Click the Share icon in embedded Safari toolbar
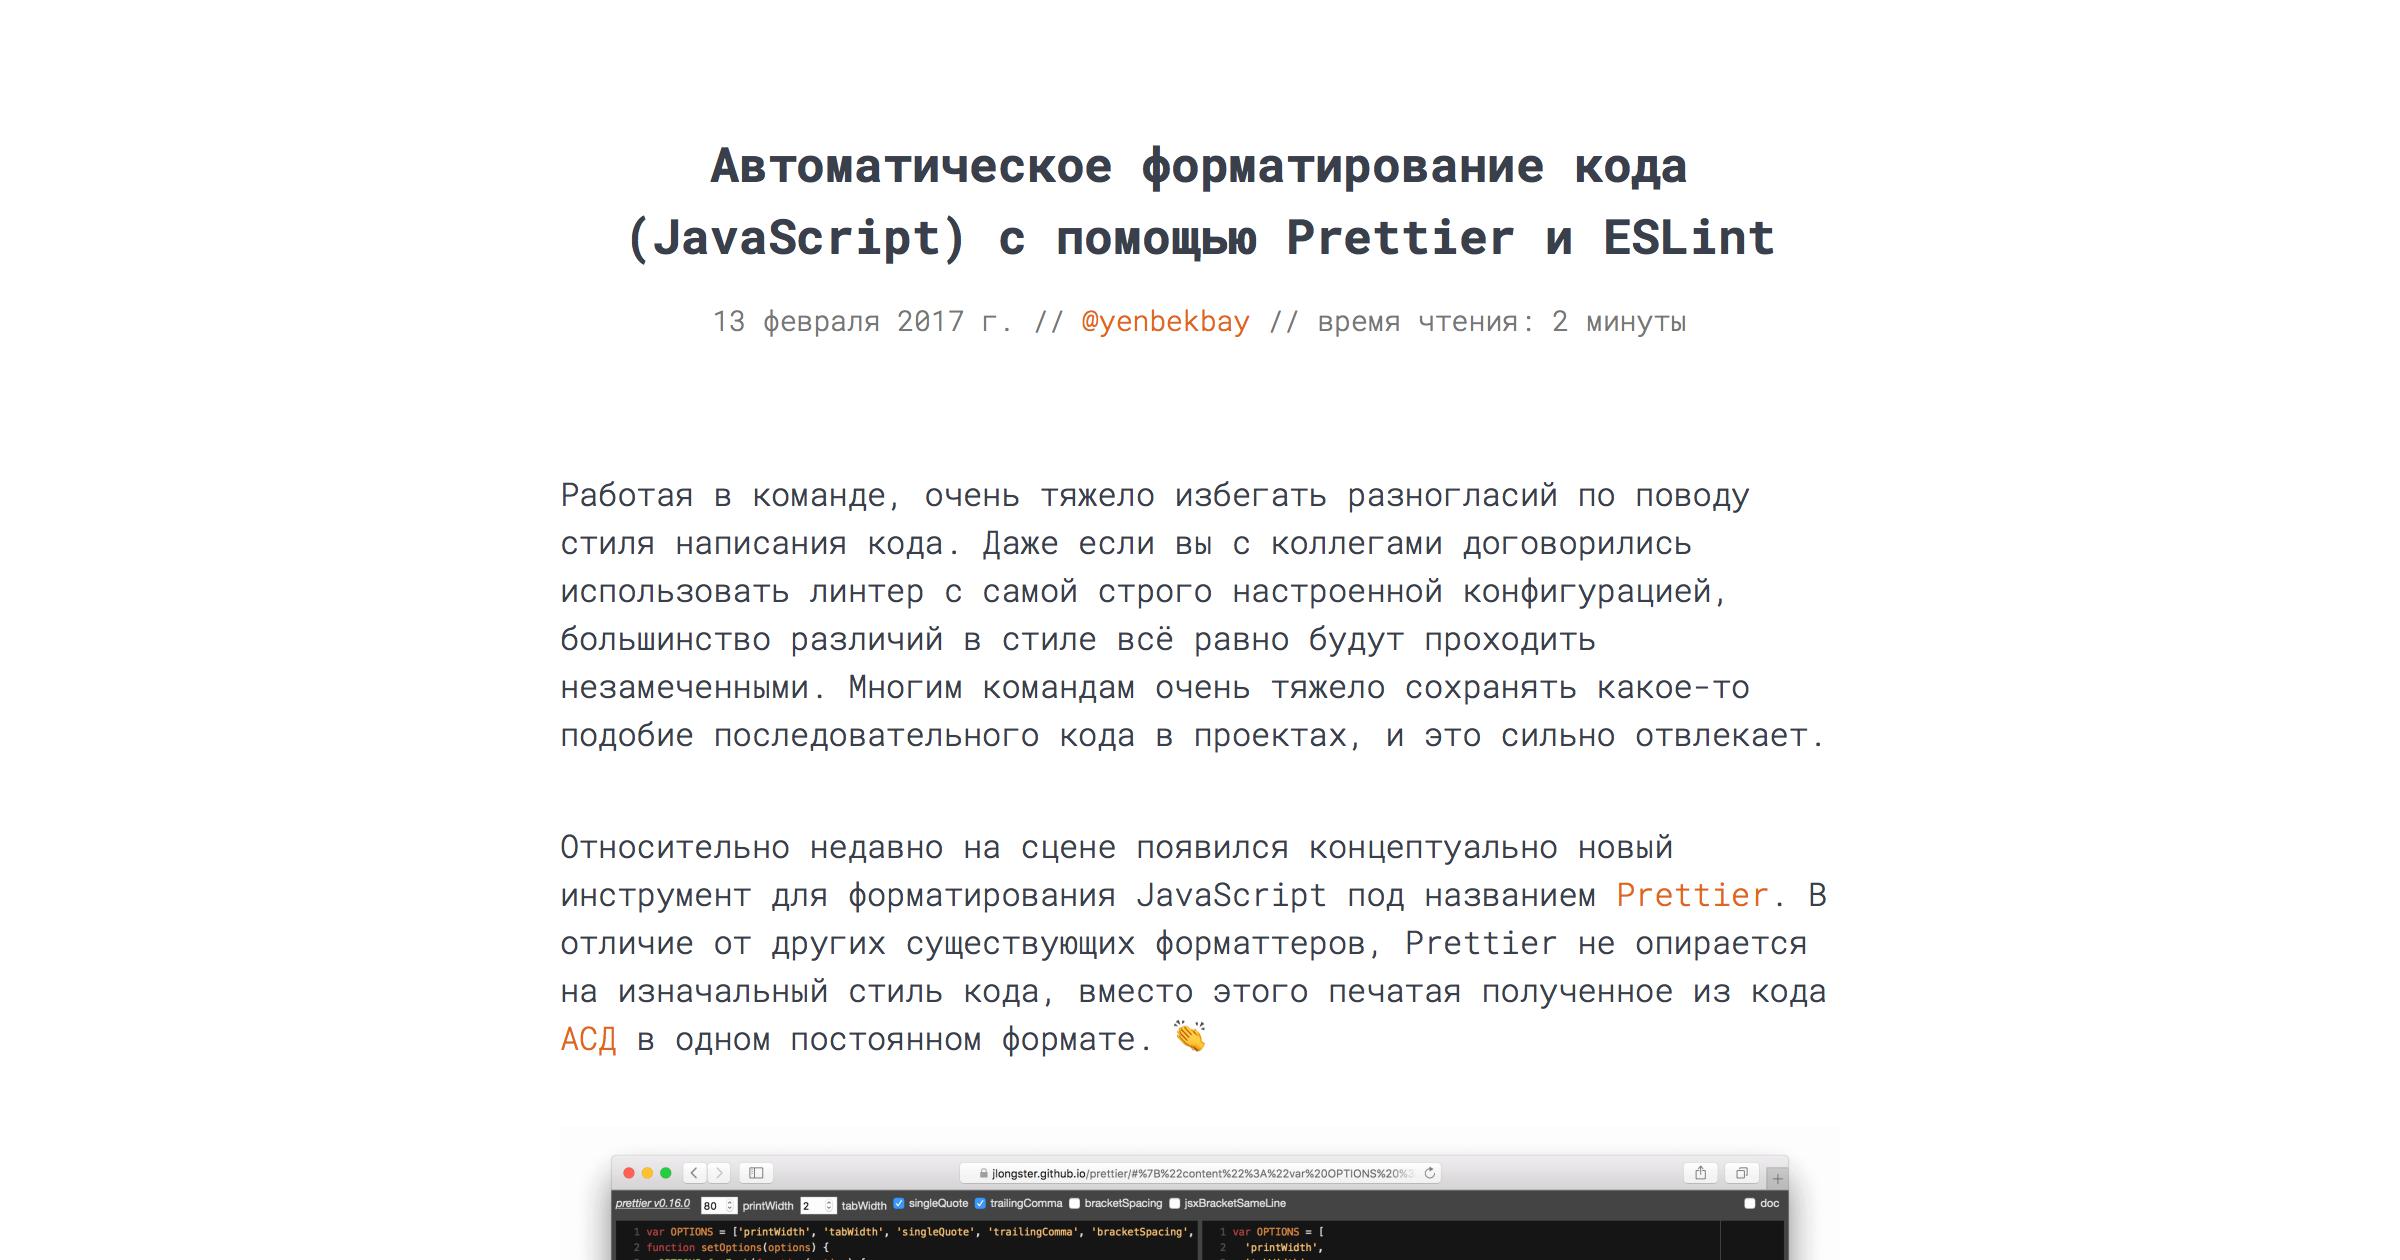The width and height of the screenshot is (2400, 1260). tap(1701, 1173)
